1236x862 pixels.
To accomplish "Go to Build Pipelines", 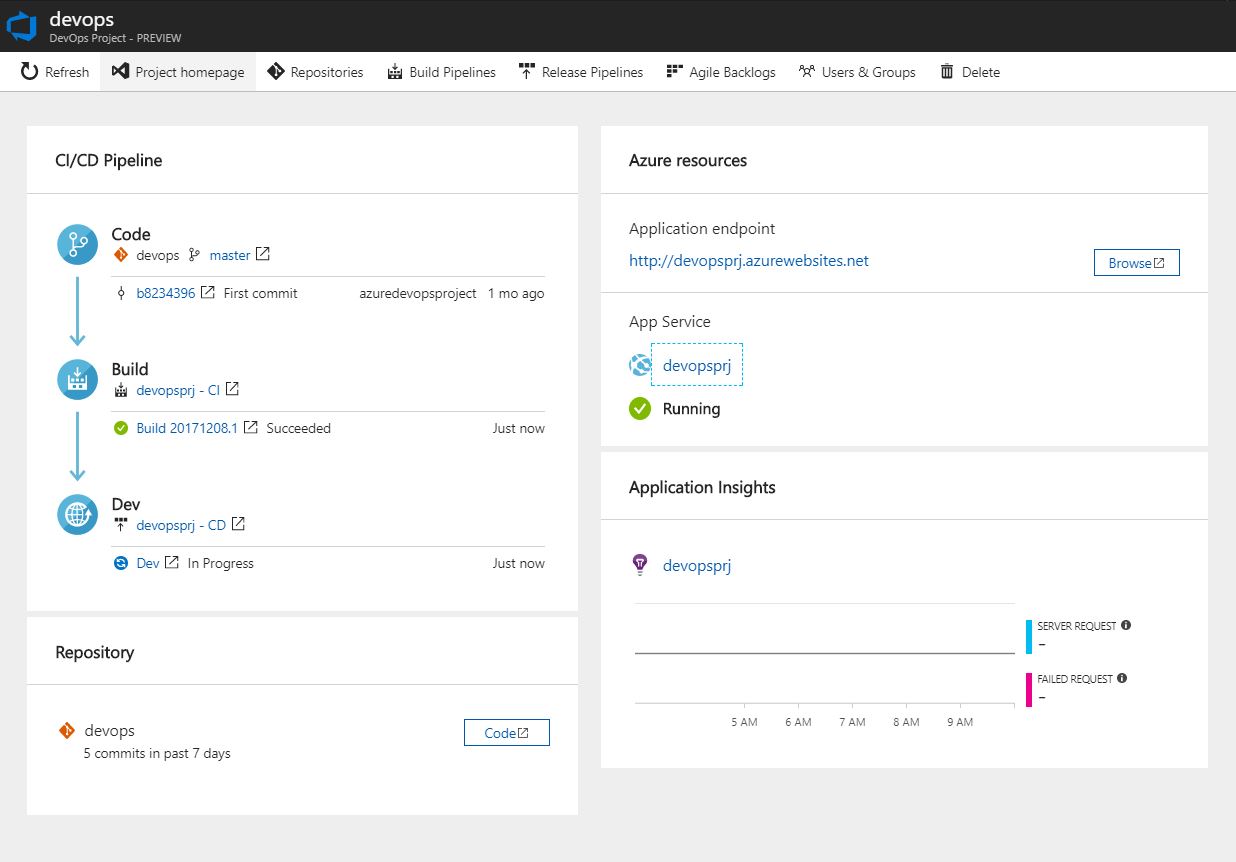I will 441,72.
